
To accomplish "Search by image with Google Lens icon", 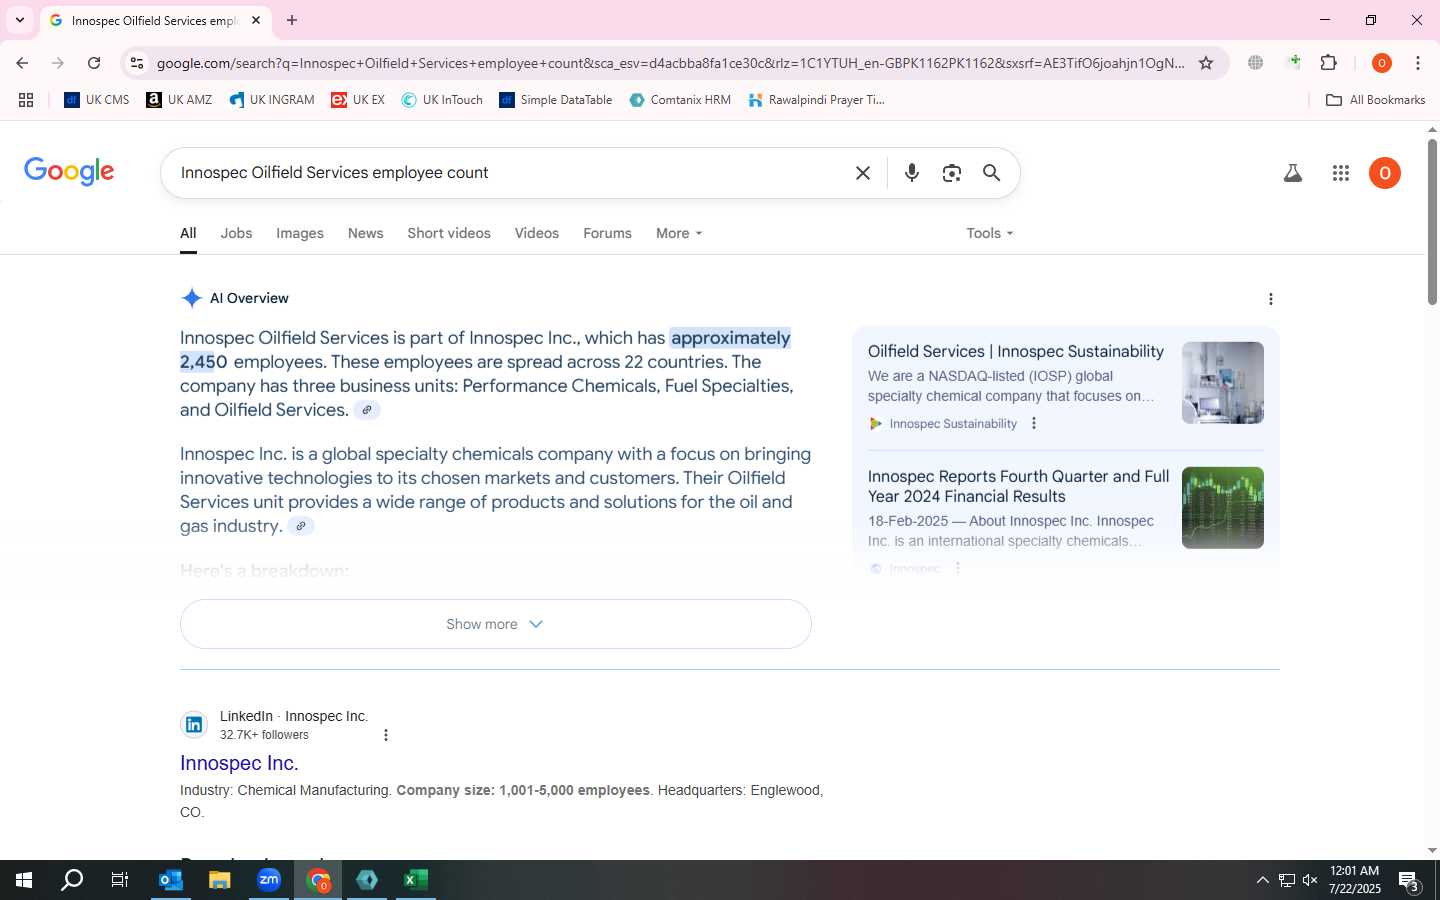I will pyautogui.click(x=952, y=173).
